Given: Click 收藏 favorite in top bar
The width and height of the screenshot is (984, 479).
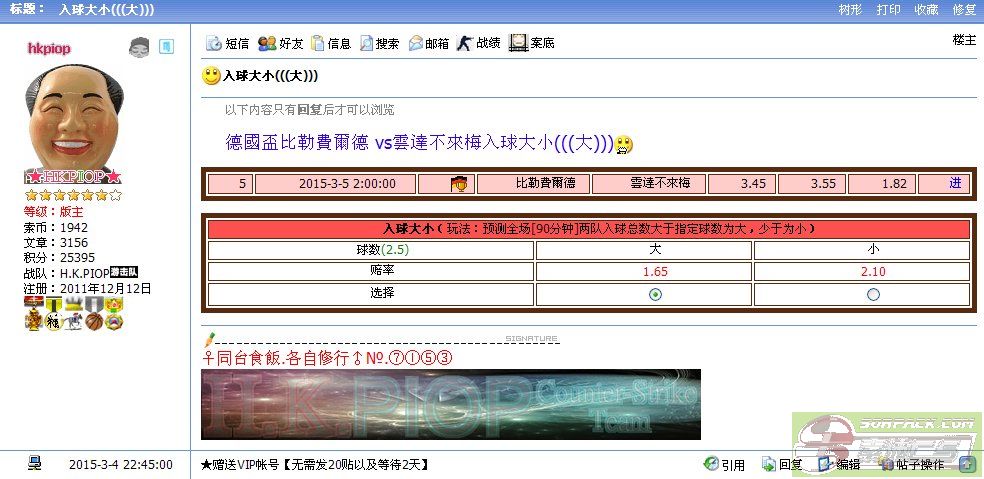Looking at the screenshot, I should (x=926, y=9).
